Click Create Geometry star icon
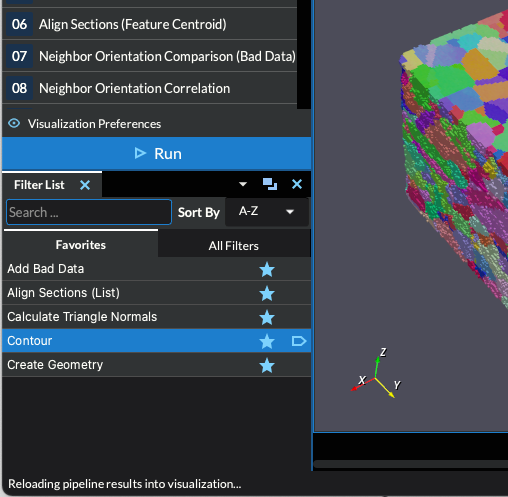The width and height of the screenshot is (508, 497). (267, 365)
